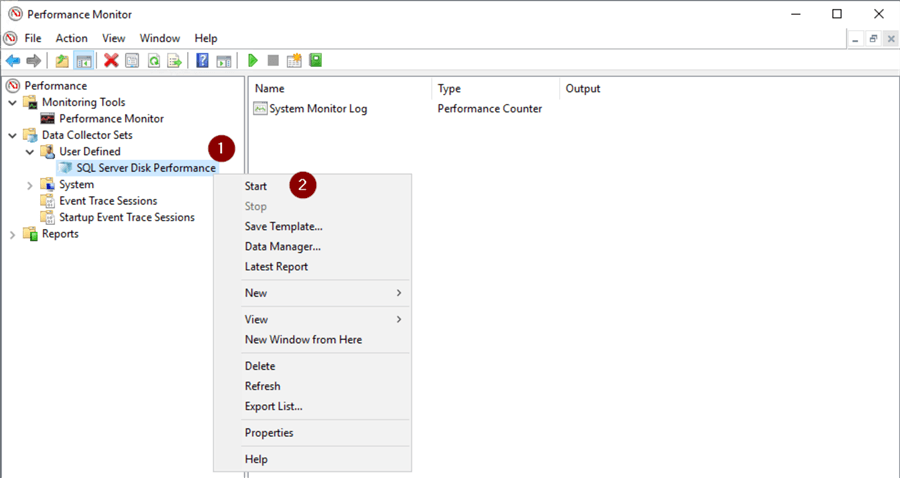Select Monitoring Tools in the tree
The width and height of the screenshot is (900, 478).
point(84,102)
